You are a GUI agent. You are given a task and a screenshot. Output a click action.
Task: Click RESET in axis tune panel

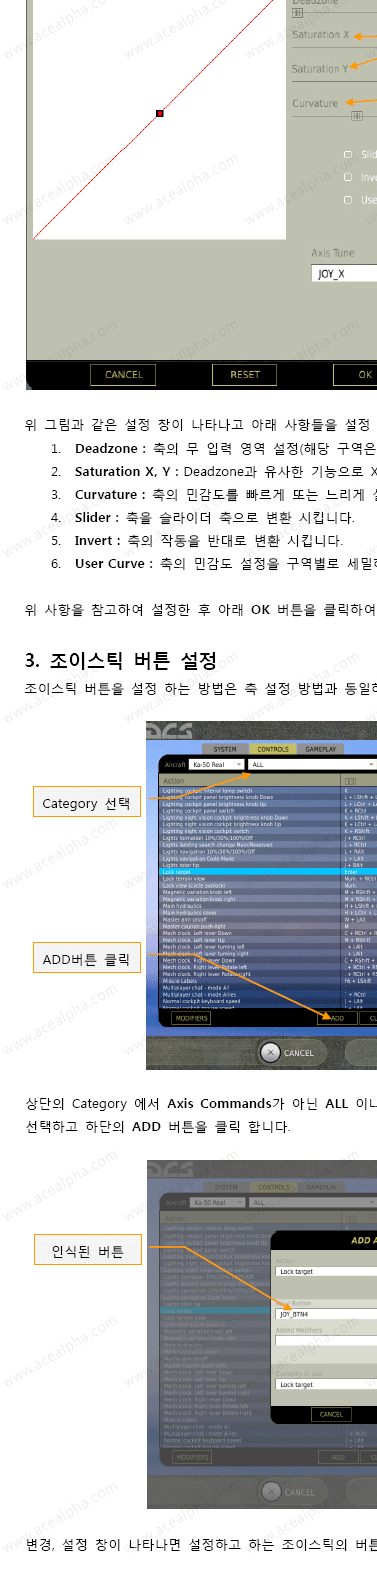tap(245, 375)
